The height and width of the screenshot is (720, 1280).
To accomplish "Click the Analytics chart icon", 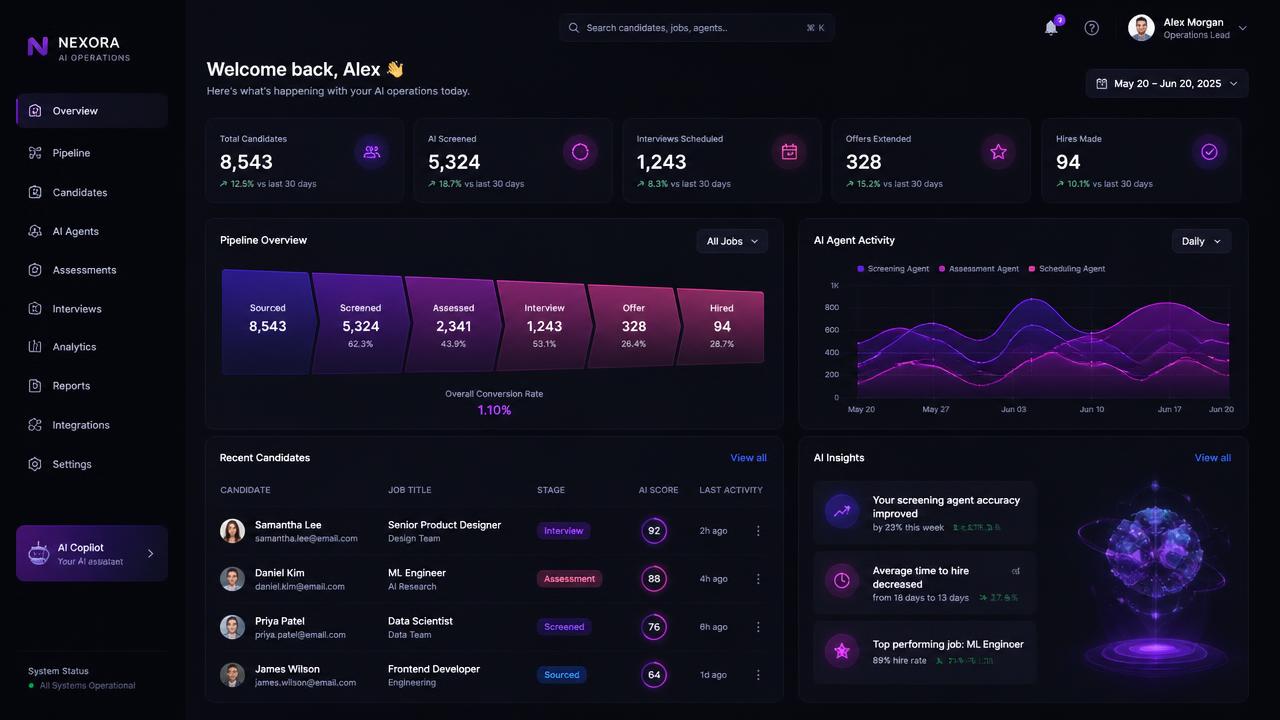I will (x=35, y=347).
